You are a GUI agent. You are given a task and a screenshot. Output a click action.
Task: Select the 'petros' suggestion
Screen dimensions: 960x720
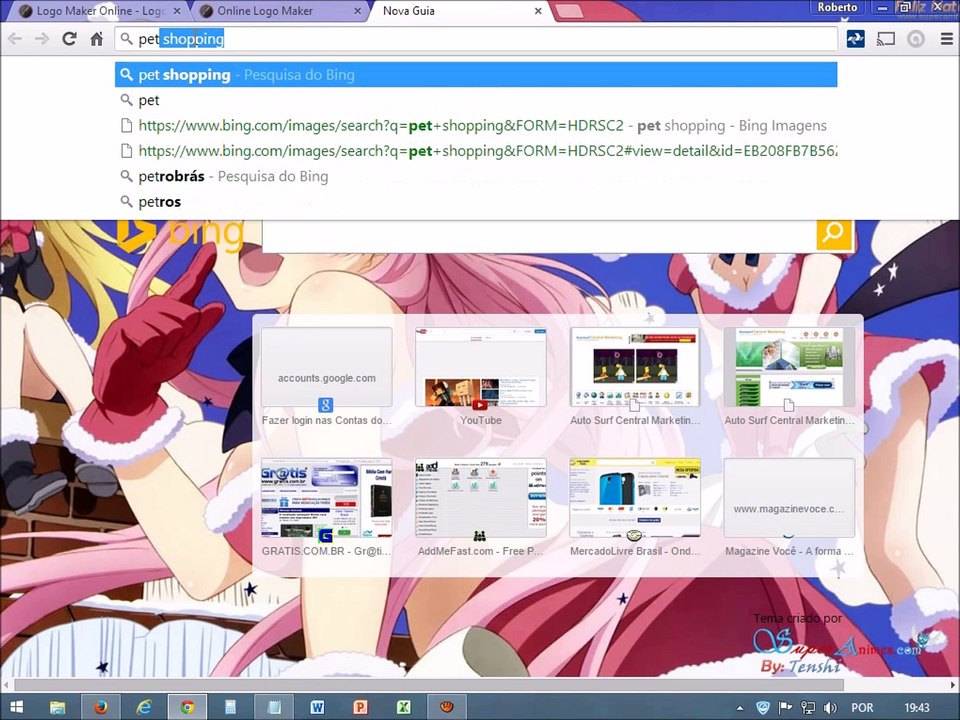(x=476, y=201)
